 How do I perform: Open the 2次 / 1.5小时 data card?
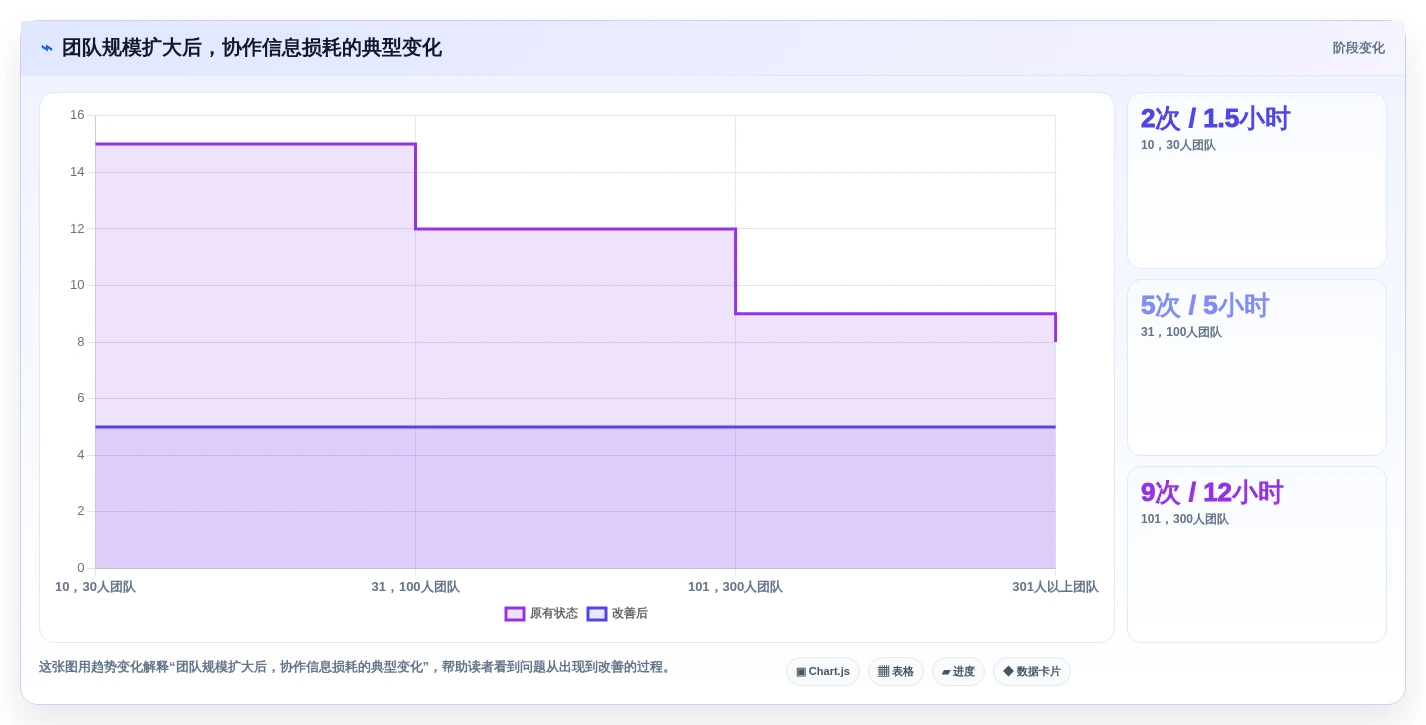(1257, 181)
